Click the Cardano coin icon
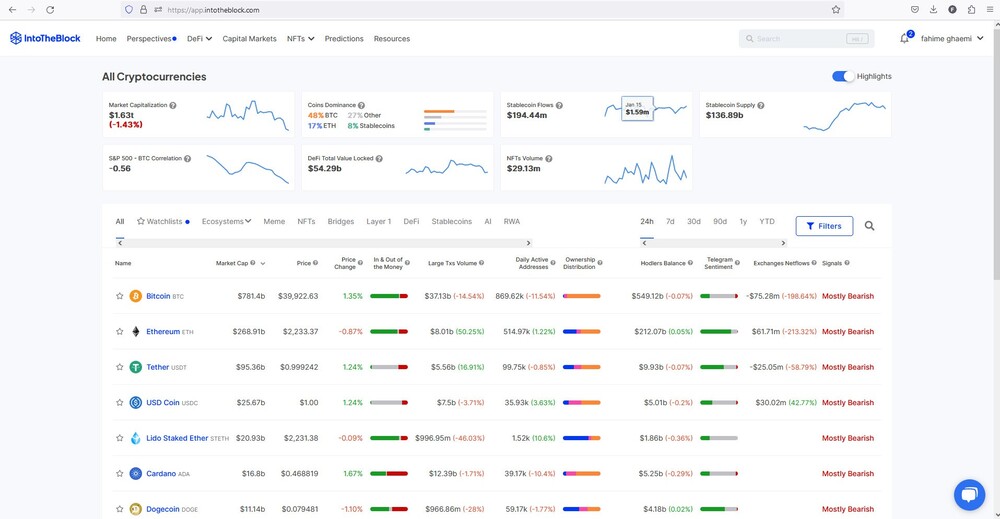Image resolution: width=1000 pixels, height=519 pixels. point(135,474)
